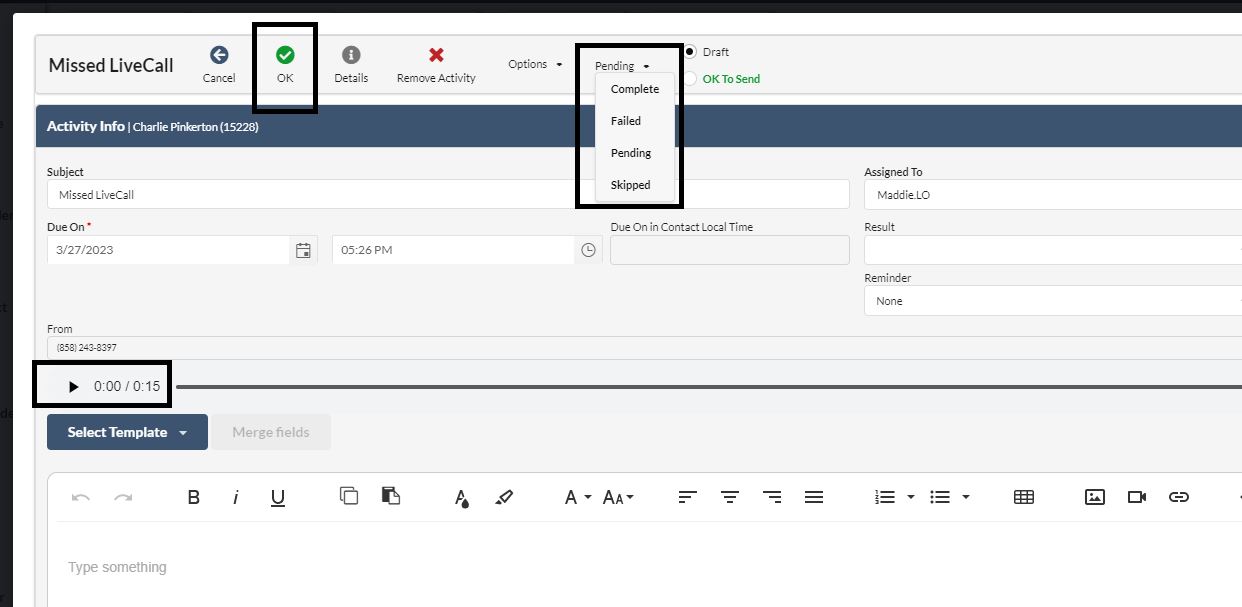Underline the selected text

pyautogui.click(x=278, y=496)
